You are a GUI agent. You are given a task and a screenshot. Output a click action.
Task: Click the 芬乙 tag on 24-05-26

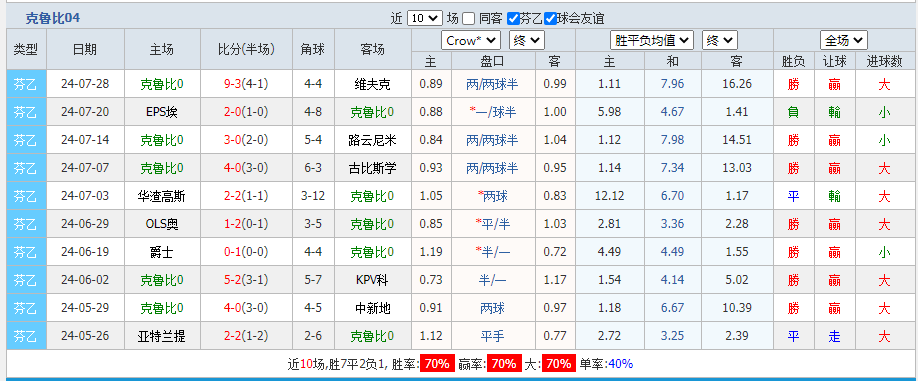26,337
